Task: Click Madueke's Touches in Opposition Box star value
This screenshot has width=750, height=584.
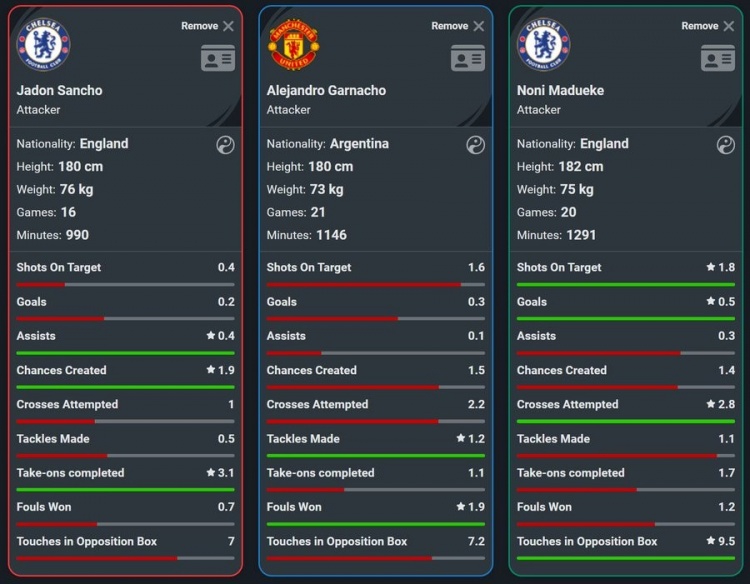Action: (720, 541)
